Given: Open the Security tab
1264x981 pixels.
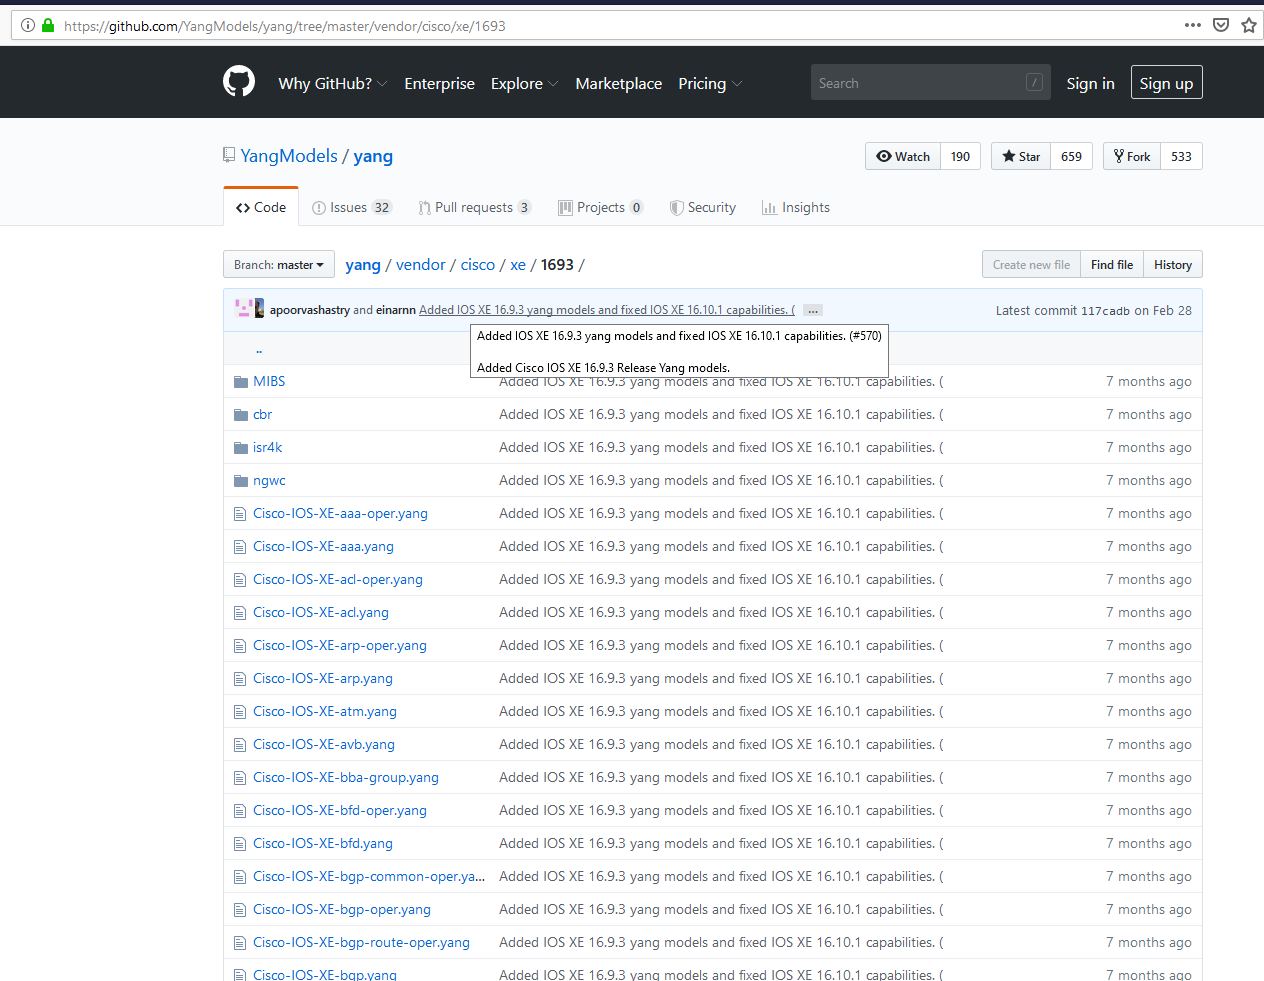Looking at the screenshot, I should point(703,207).
